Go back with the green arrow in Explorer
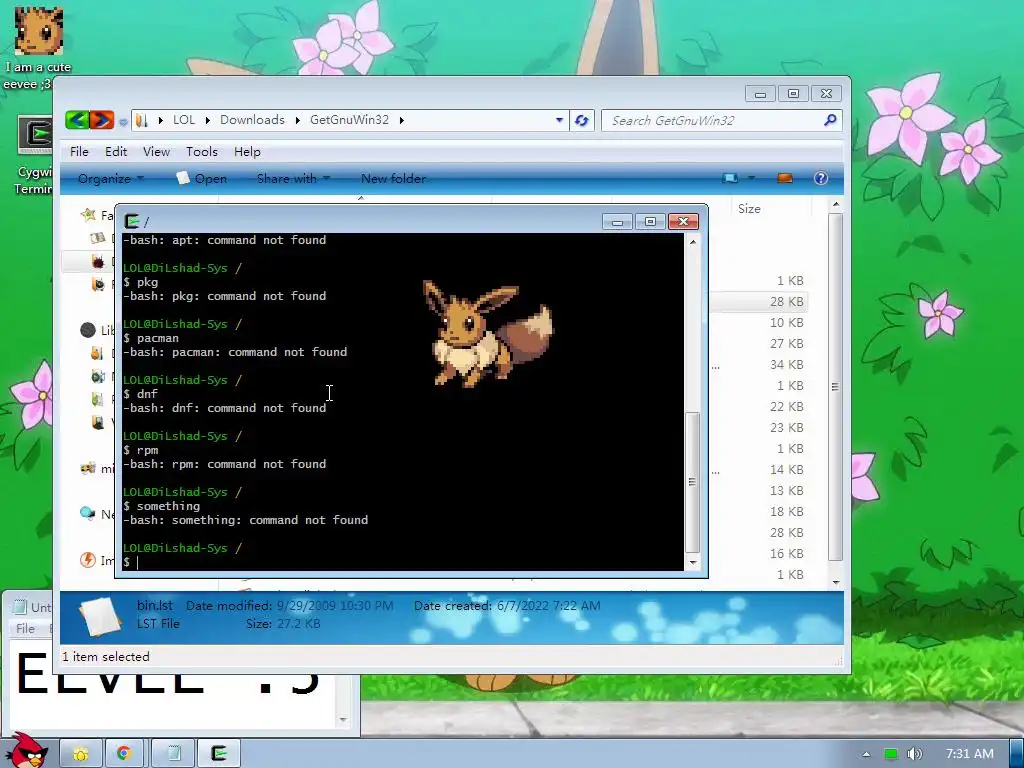This screenshot has width=1024, height=768. pos(77,120)
